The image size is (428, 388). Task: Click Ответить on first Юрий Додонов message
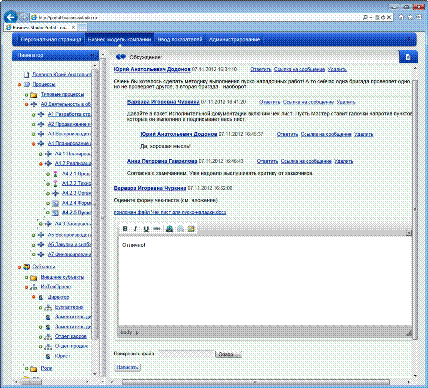[260, 69]
